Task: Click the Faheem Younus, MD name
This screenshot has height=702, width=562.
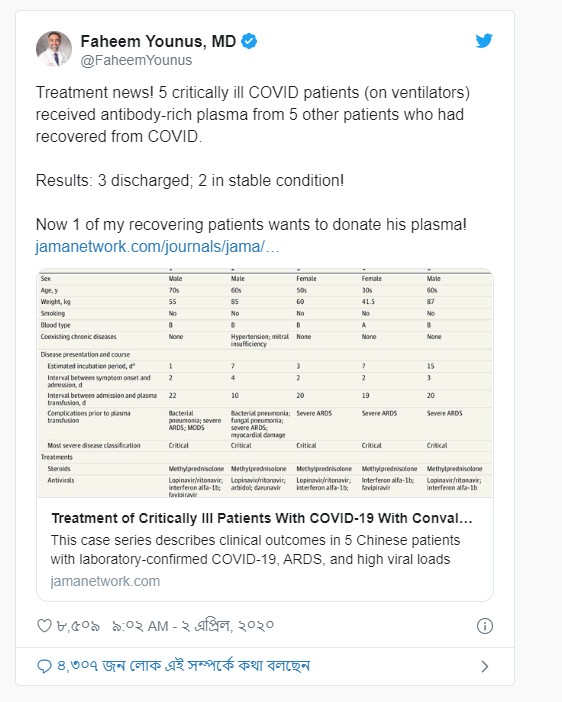Action: [x=158, y=41]
